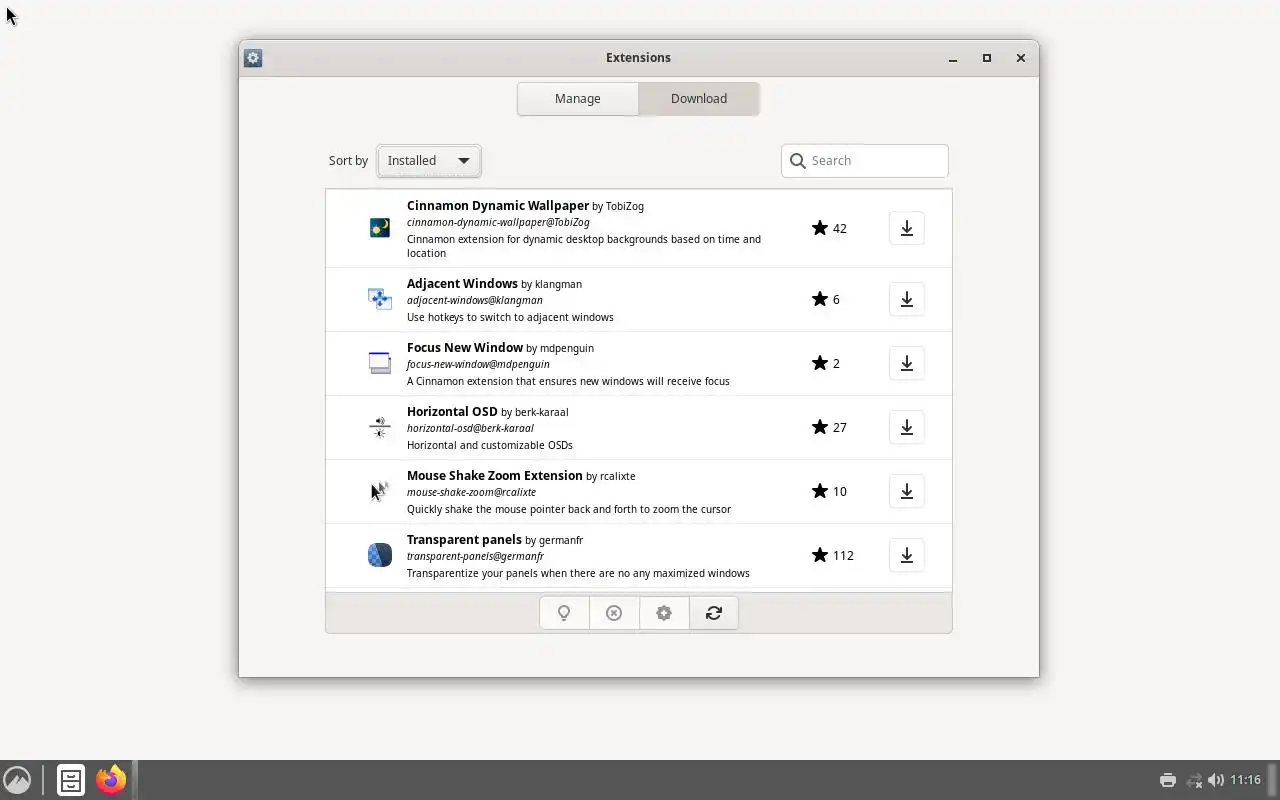This screenshot has height=800, width=1280.
Task: Click the volume tray icon
Action: [x=1216, y=780]
